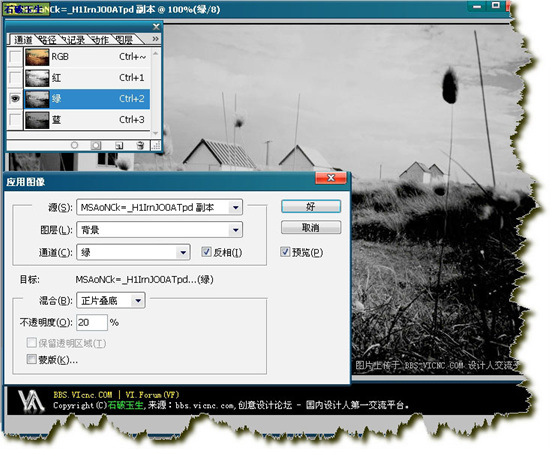Image resolution: width=550 pixels, height=449 pixels.
Task: Open the 通道 channel dropdown
Action: click(x=134, y=252)
